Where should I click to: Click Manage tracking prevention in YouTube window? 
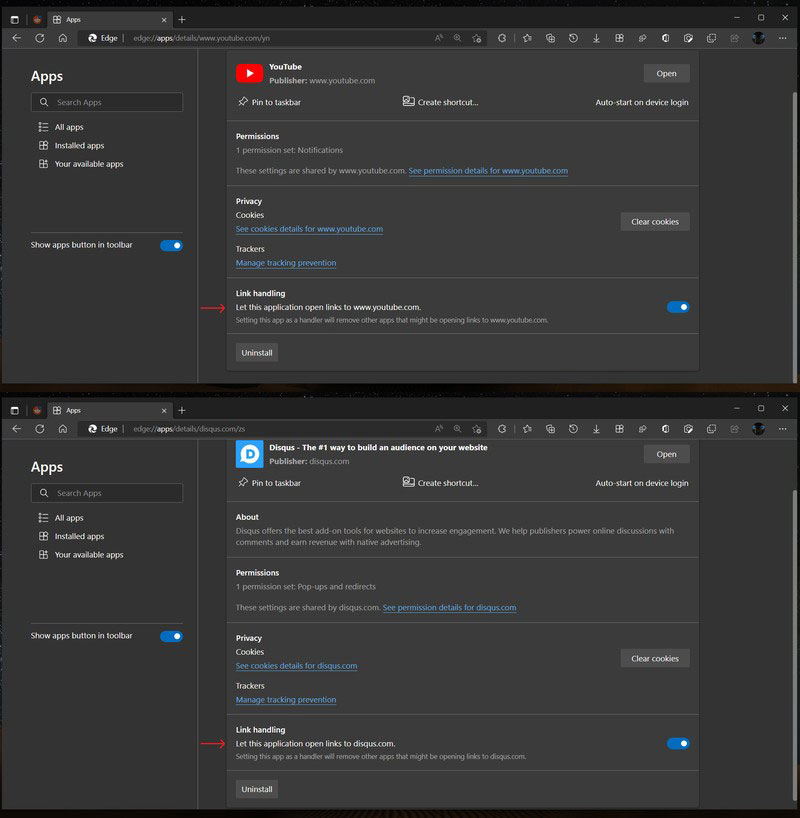[x=285, y=263]
